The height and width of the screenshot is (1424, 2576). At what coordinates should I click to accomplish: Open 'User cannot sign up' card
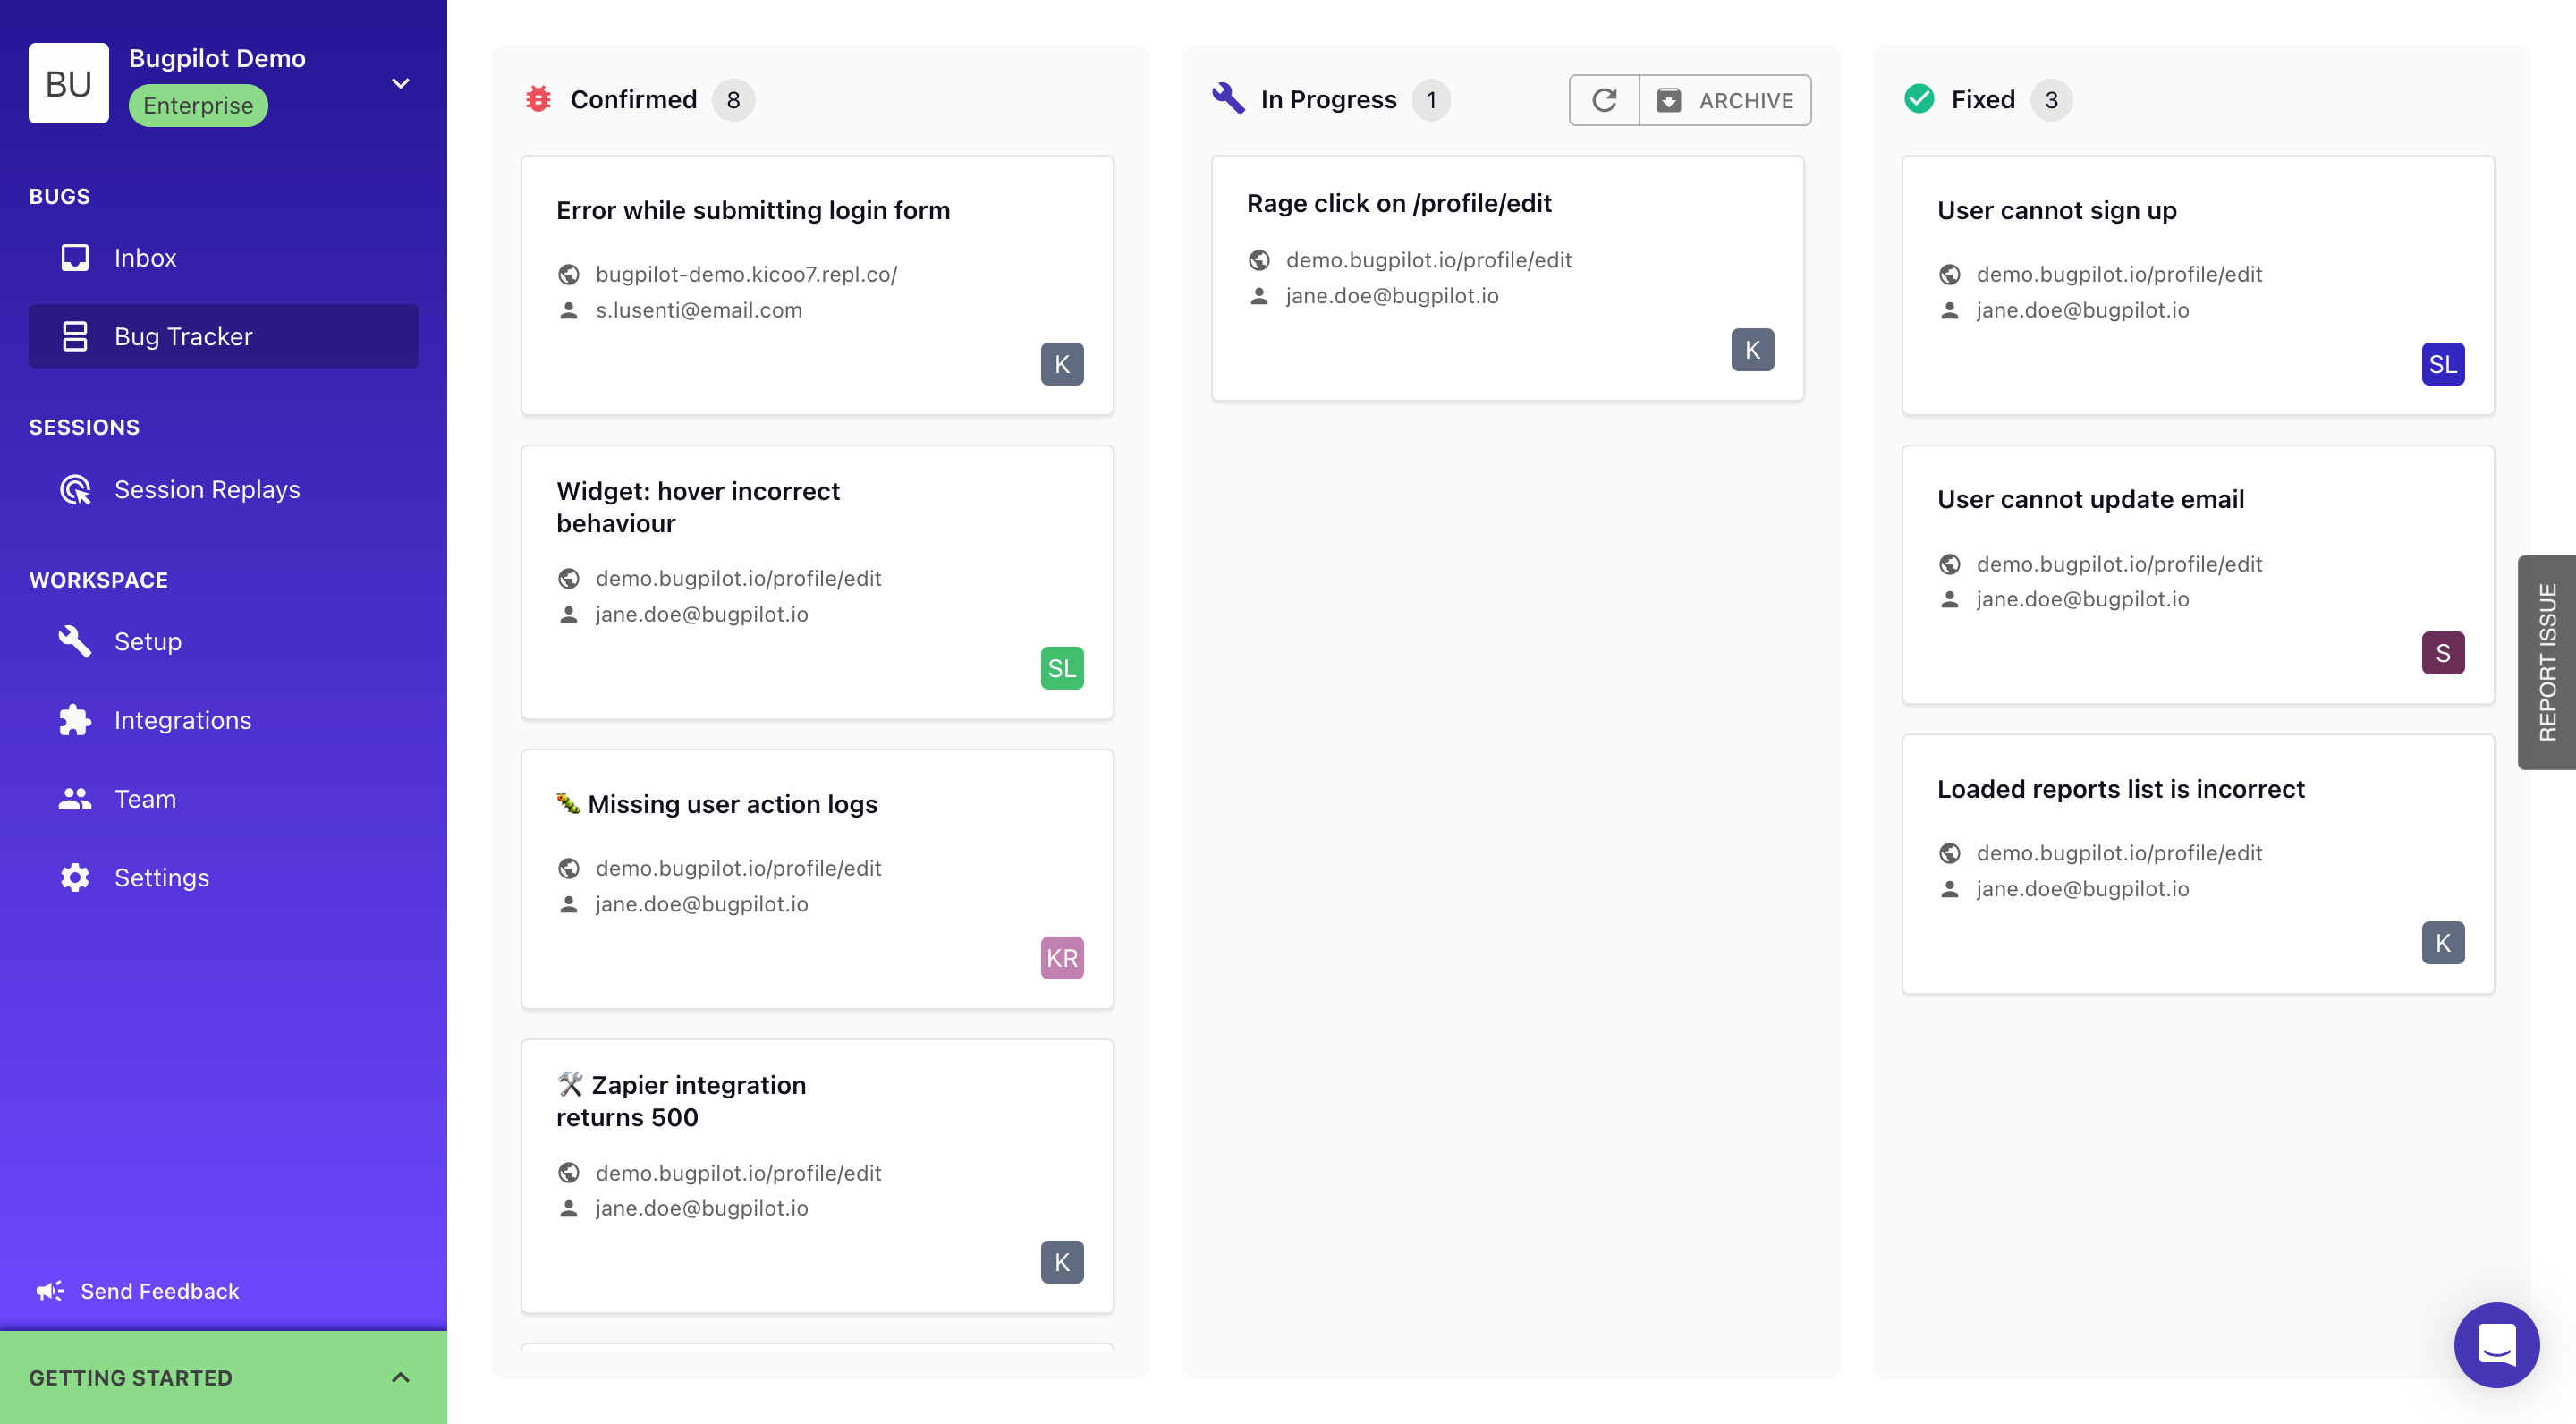click(x=2198, y=285)
